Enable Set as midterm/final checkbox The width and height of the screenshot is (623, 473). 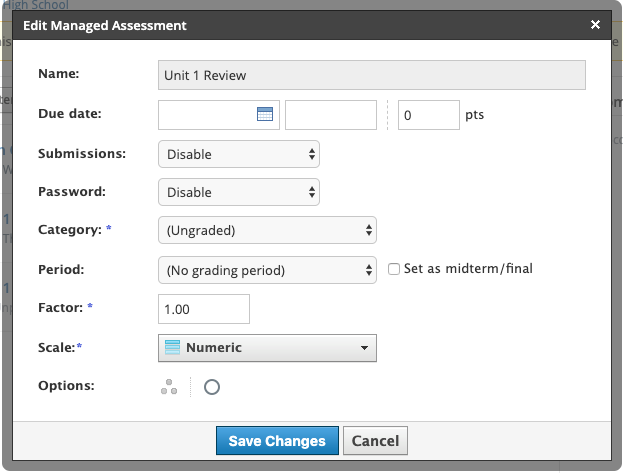click(x=394, y=269)
